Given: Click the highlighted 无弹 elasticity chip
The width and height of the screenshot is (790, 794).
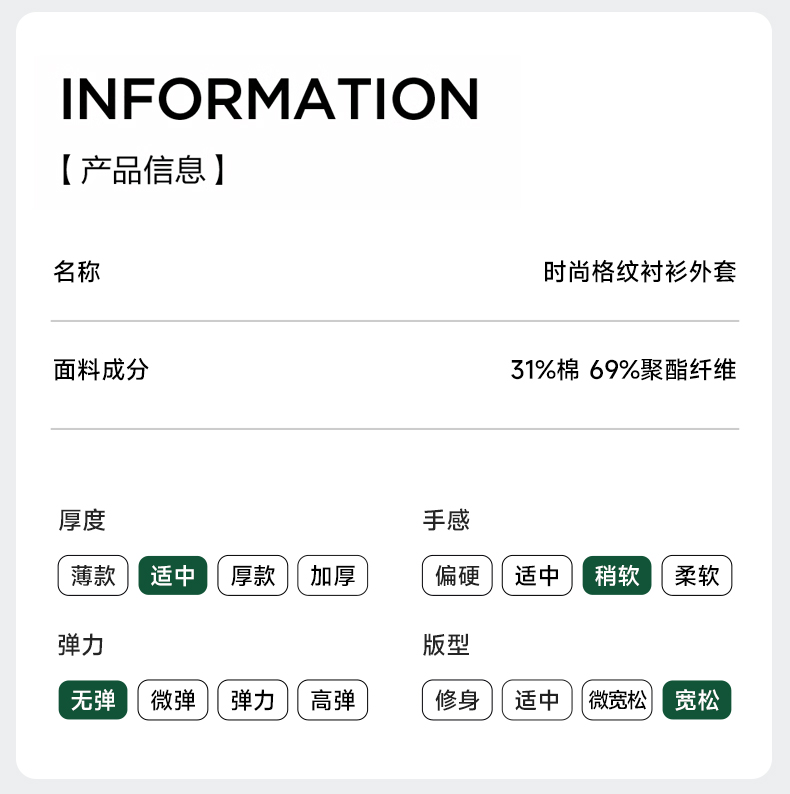Looking at the screenshot, I should (93, 700).
